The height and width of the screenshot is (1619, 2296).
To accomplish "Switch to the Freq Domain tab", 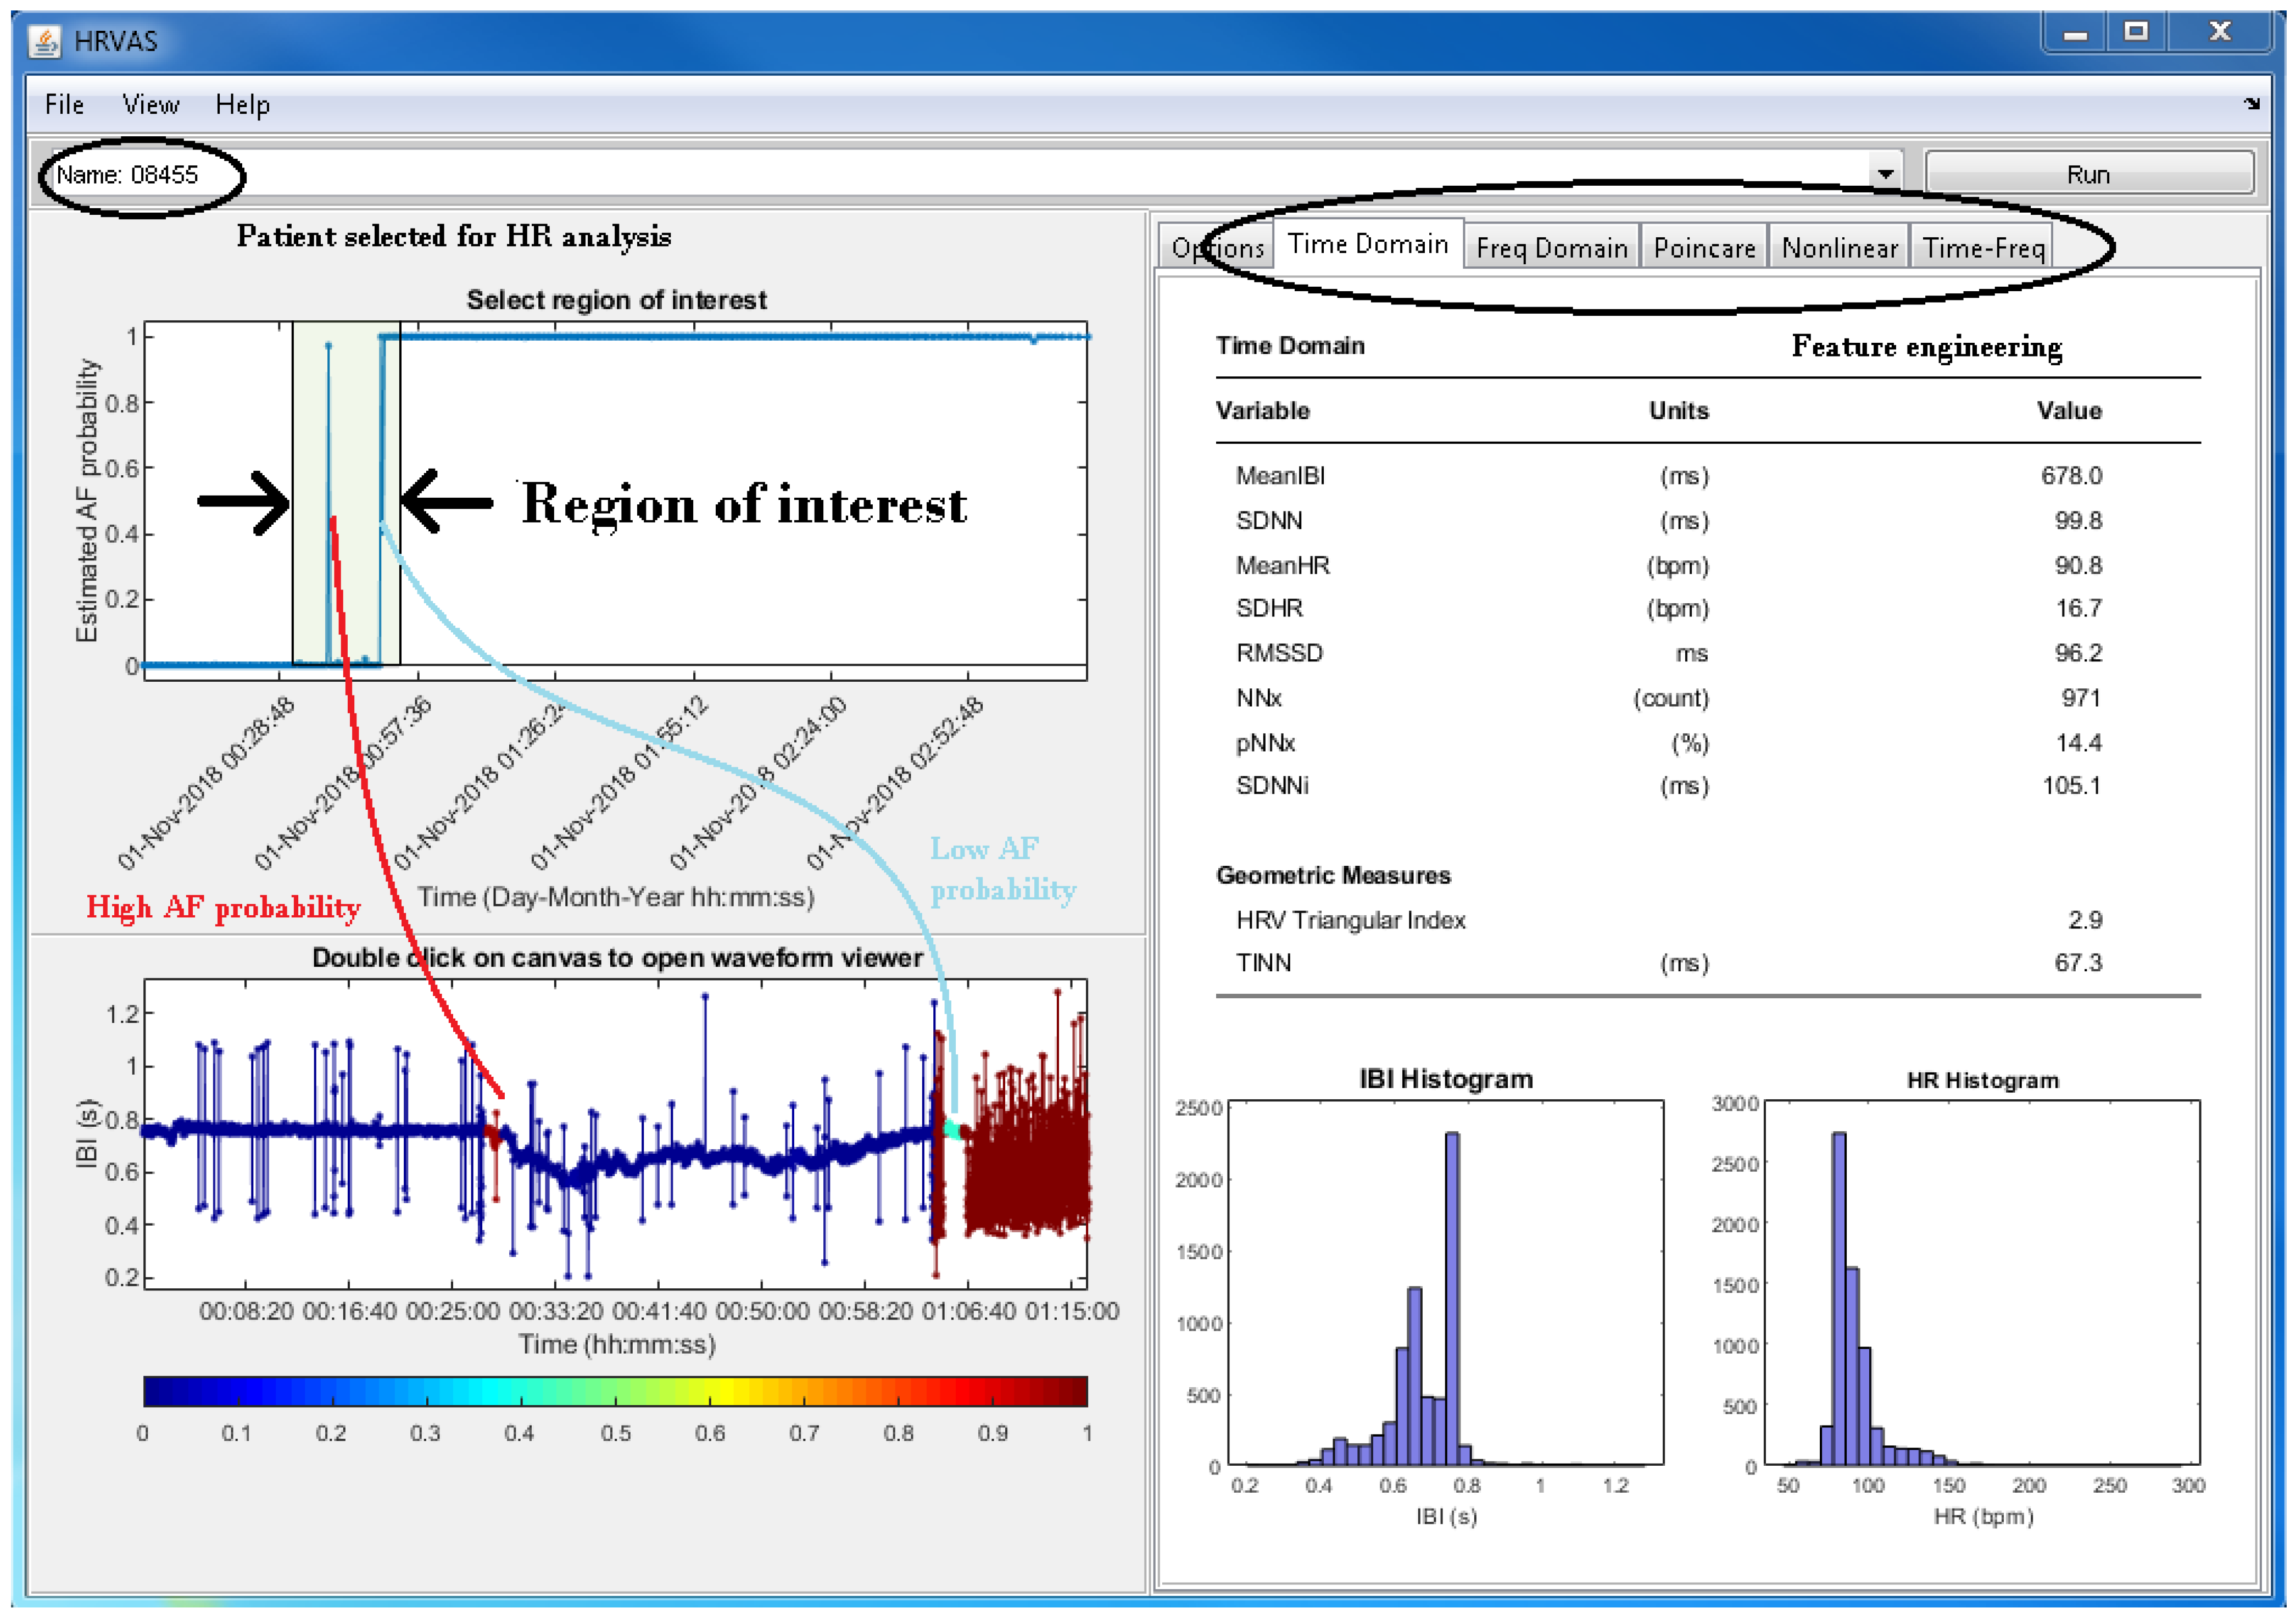I will pyautogui.click(x=1551, y=248).
